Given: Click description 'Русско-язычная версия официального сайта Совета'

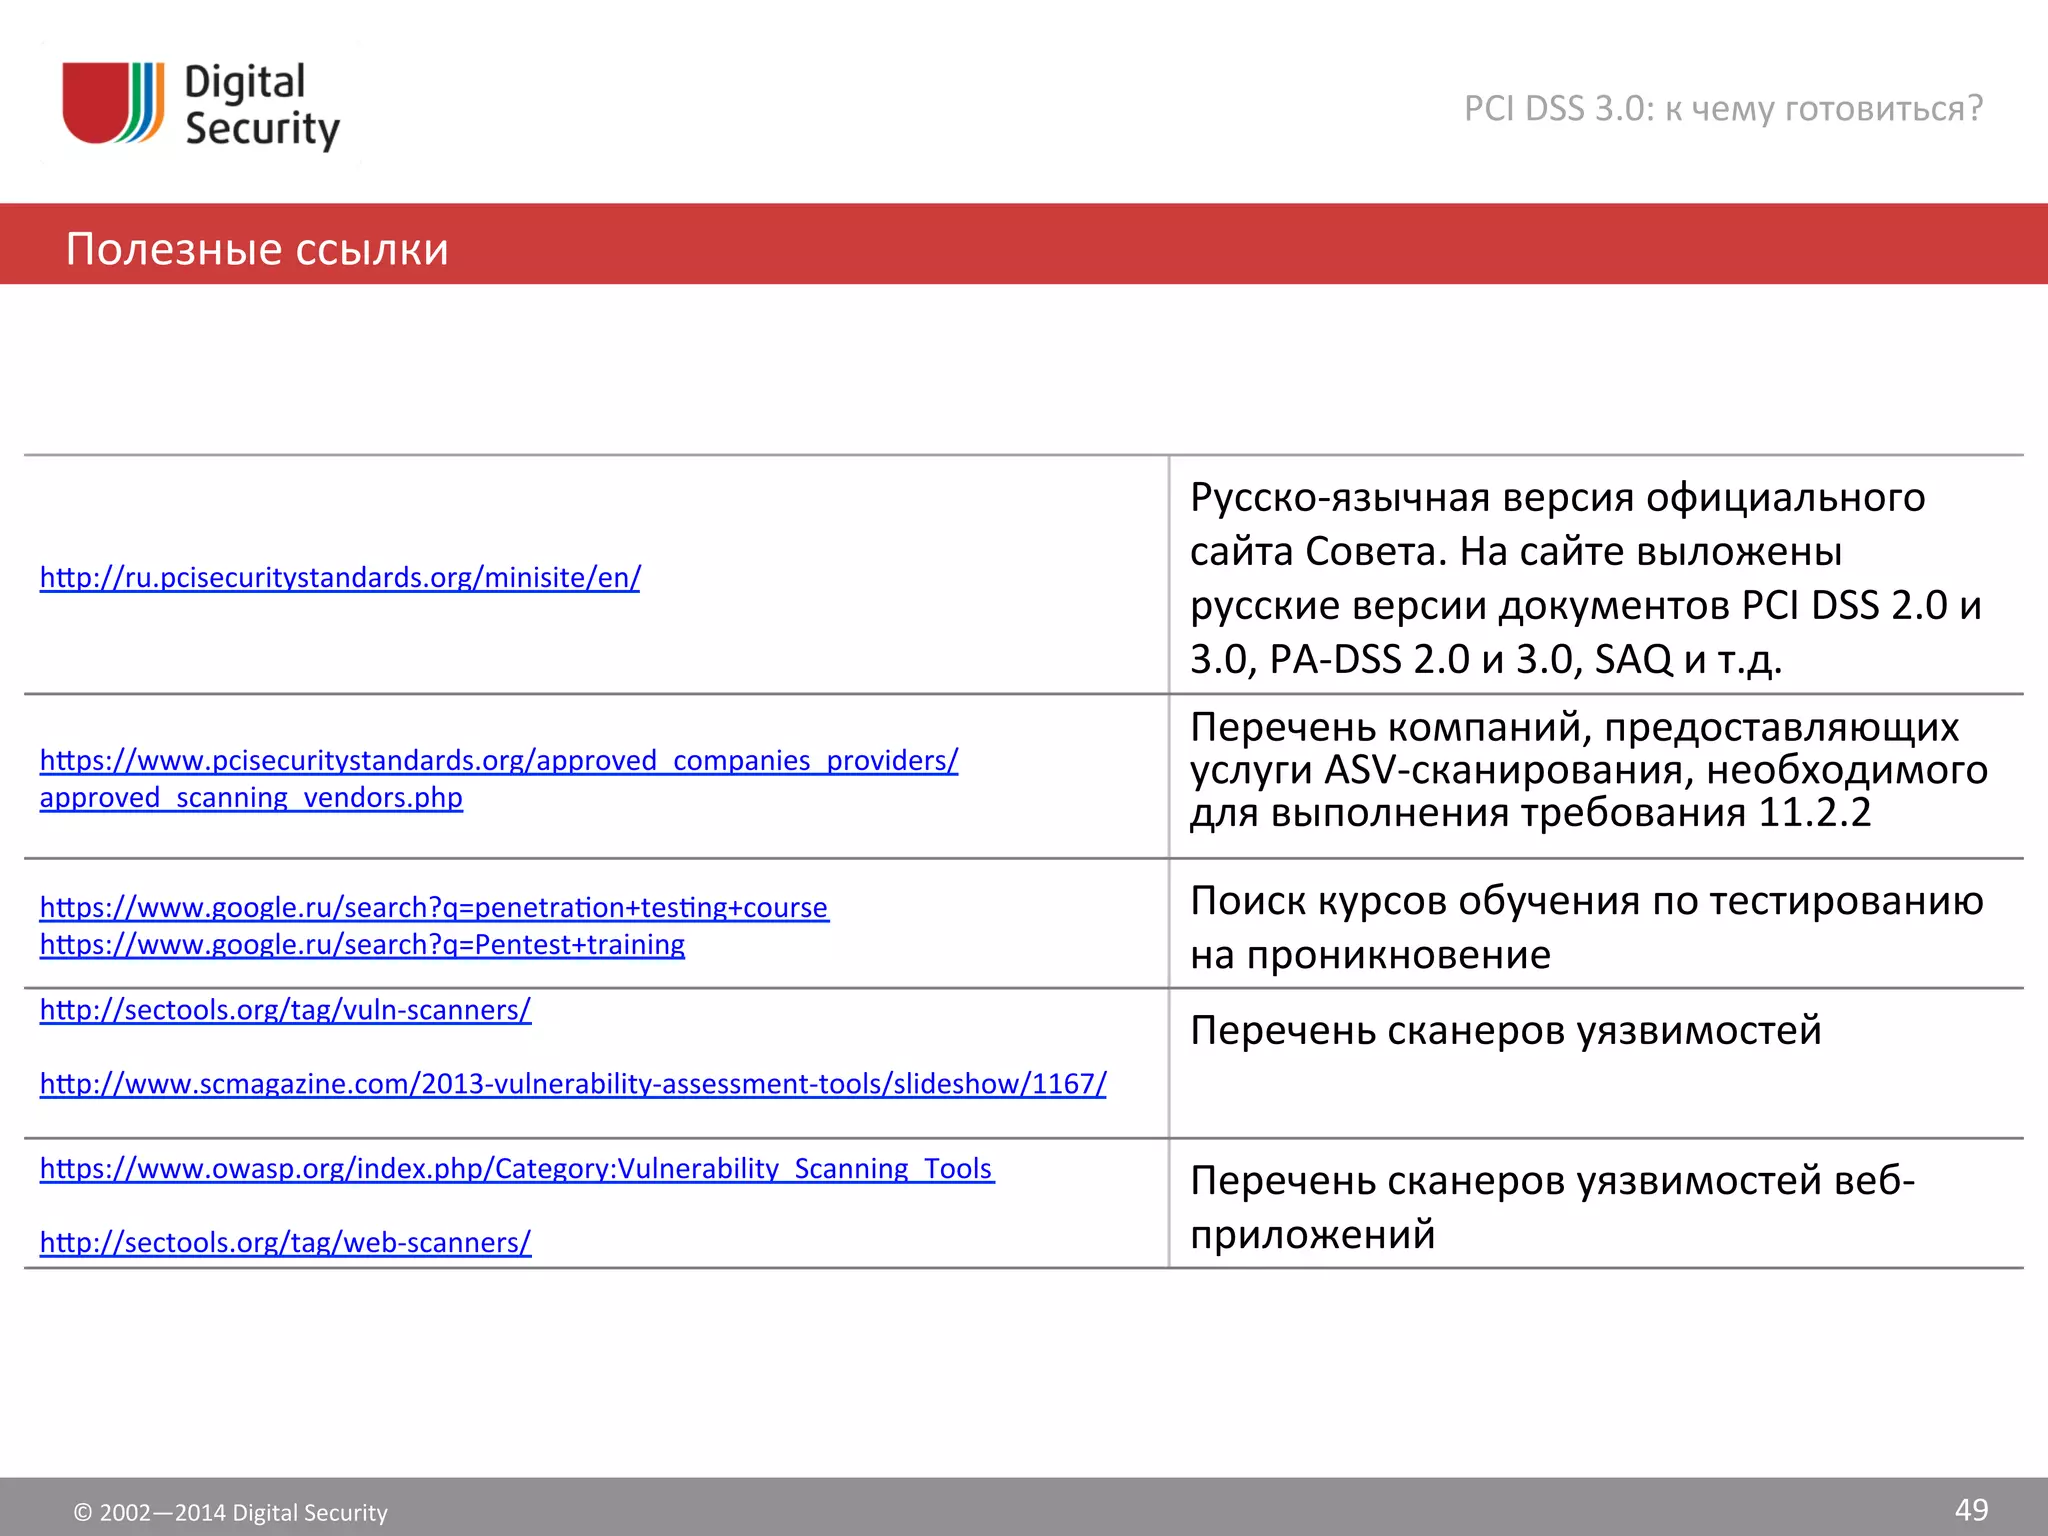Looking at the screenshot, I should pyautogui.click(x=1586, y=577).
